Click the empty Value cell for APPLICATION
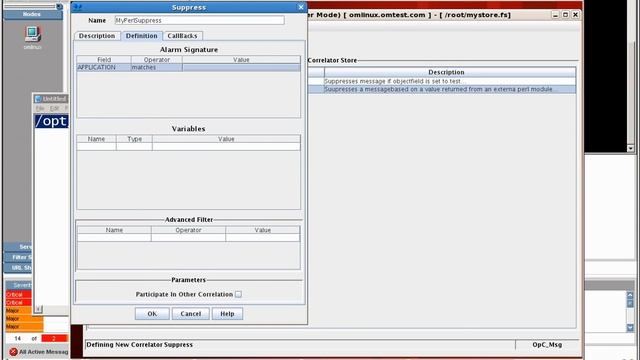 click(x=241, y=67)
